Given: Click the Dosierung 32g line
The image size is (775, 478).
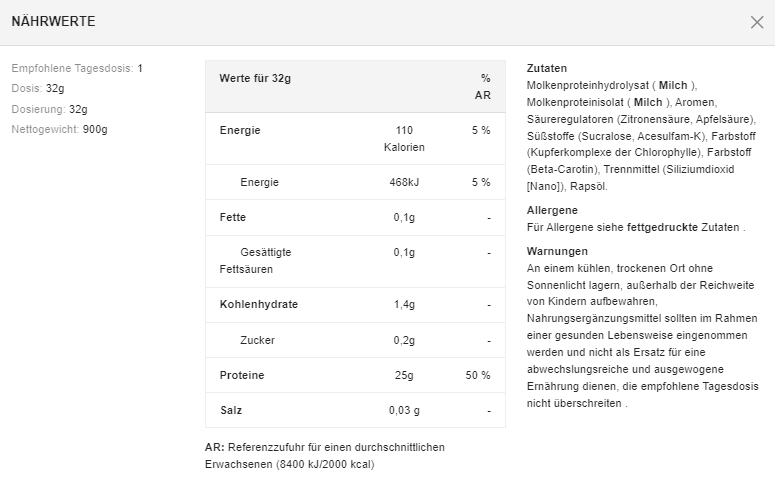Looking at the screenshot, I should [49, 109].
